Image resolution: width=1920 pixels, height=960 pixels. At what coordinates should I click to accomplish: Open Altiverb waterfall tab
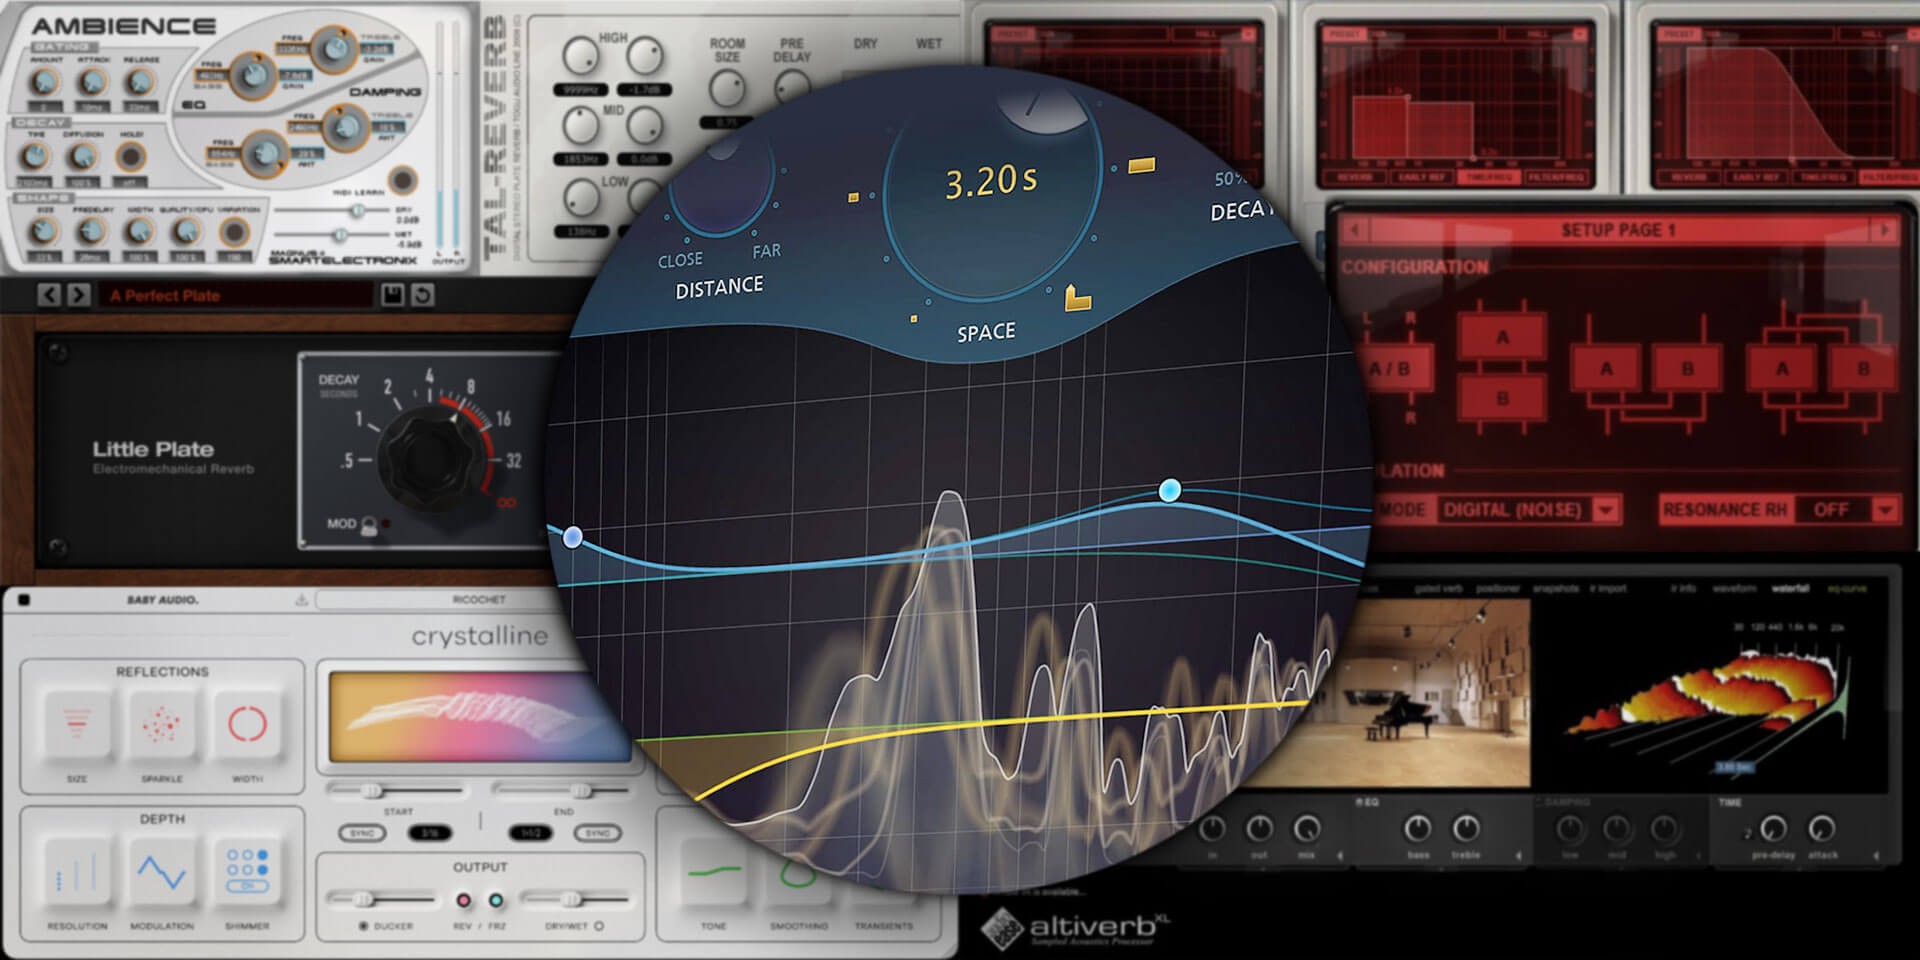click(1790, 589)
